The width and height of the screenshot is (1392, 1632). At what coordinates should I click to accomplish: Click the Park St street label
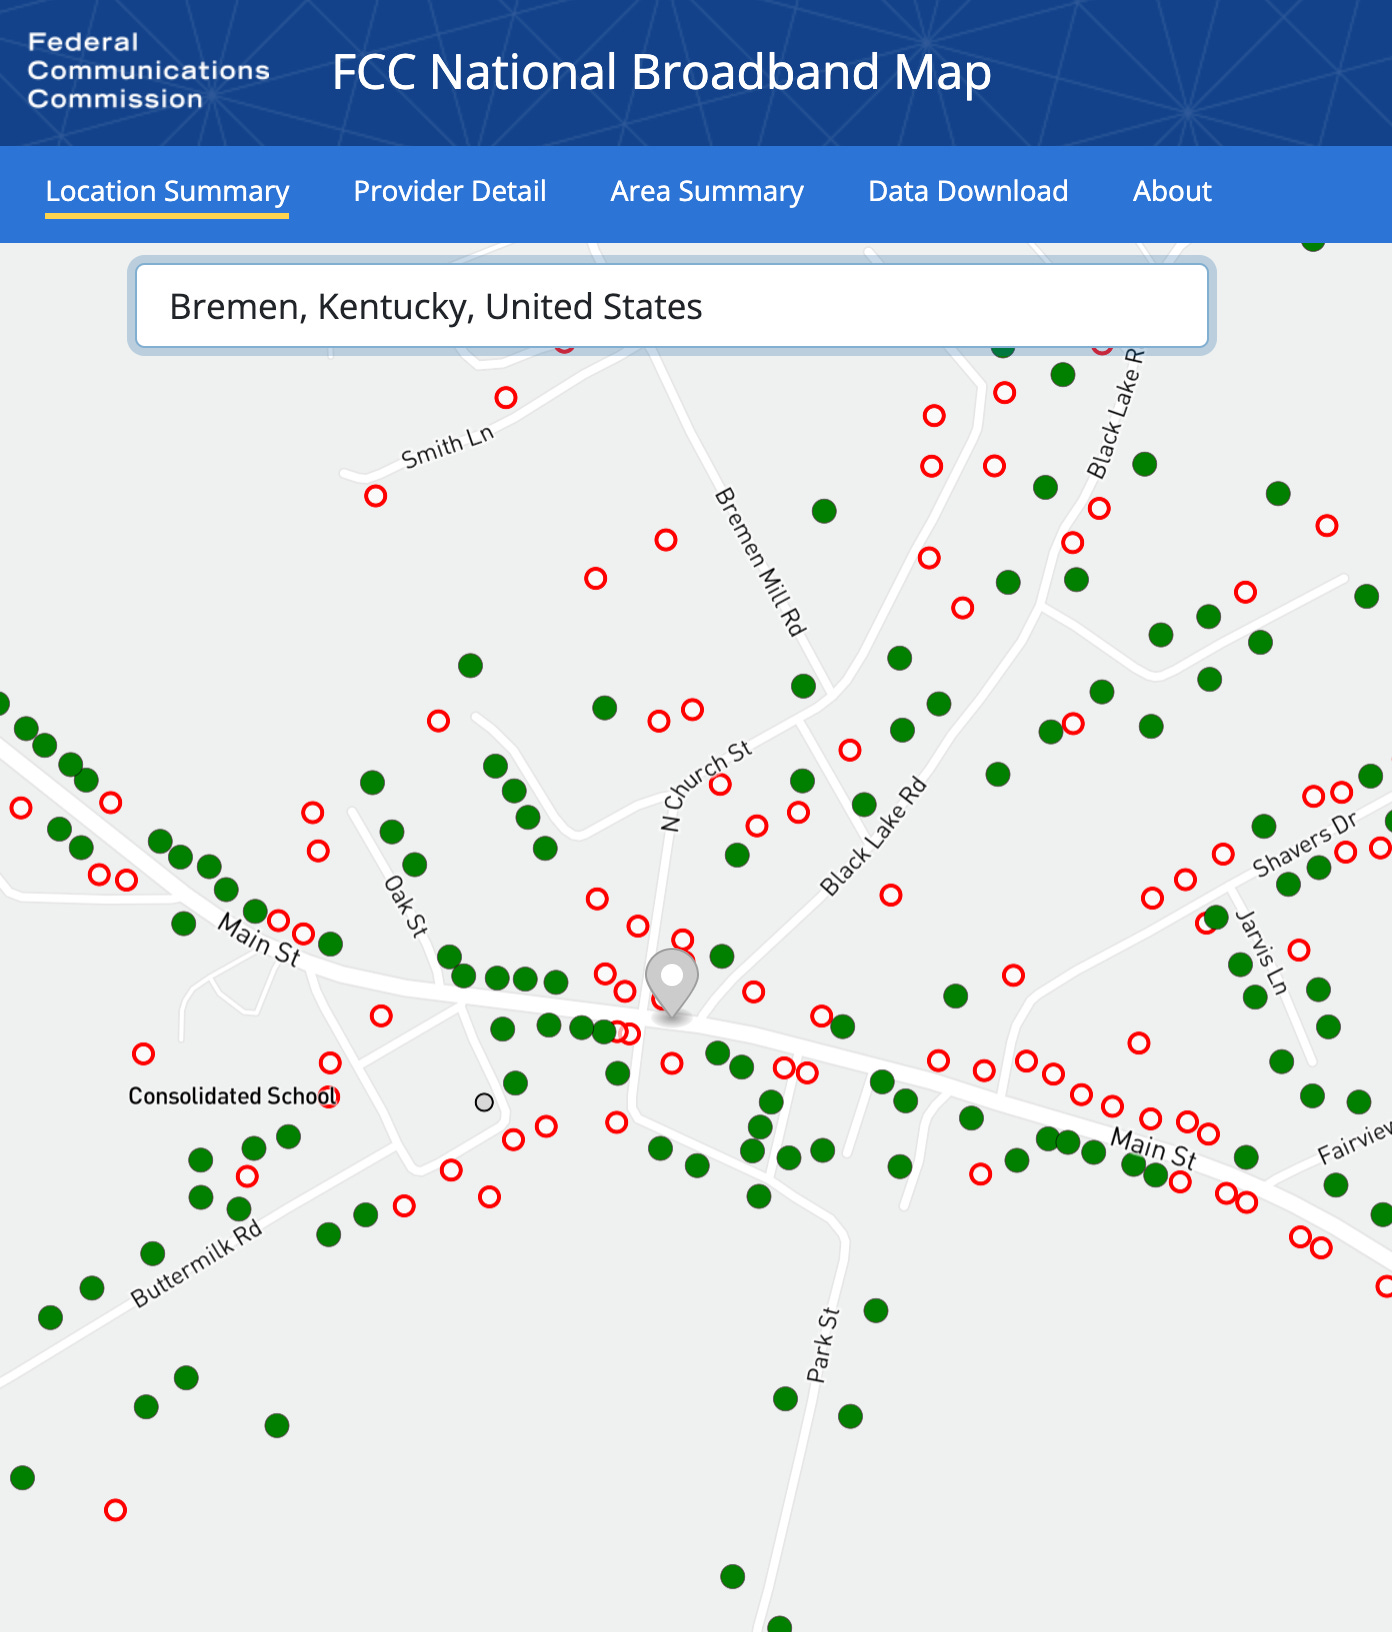(x=824, y=1345)
